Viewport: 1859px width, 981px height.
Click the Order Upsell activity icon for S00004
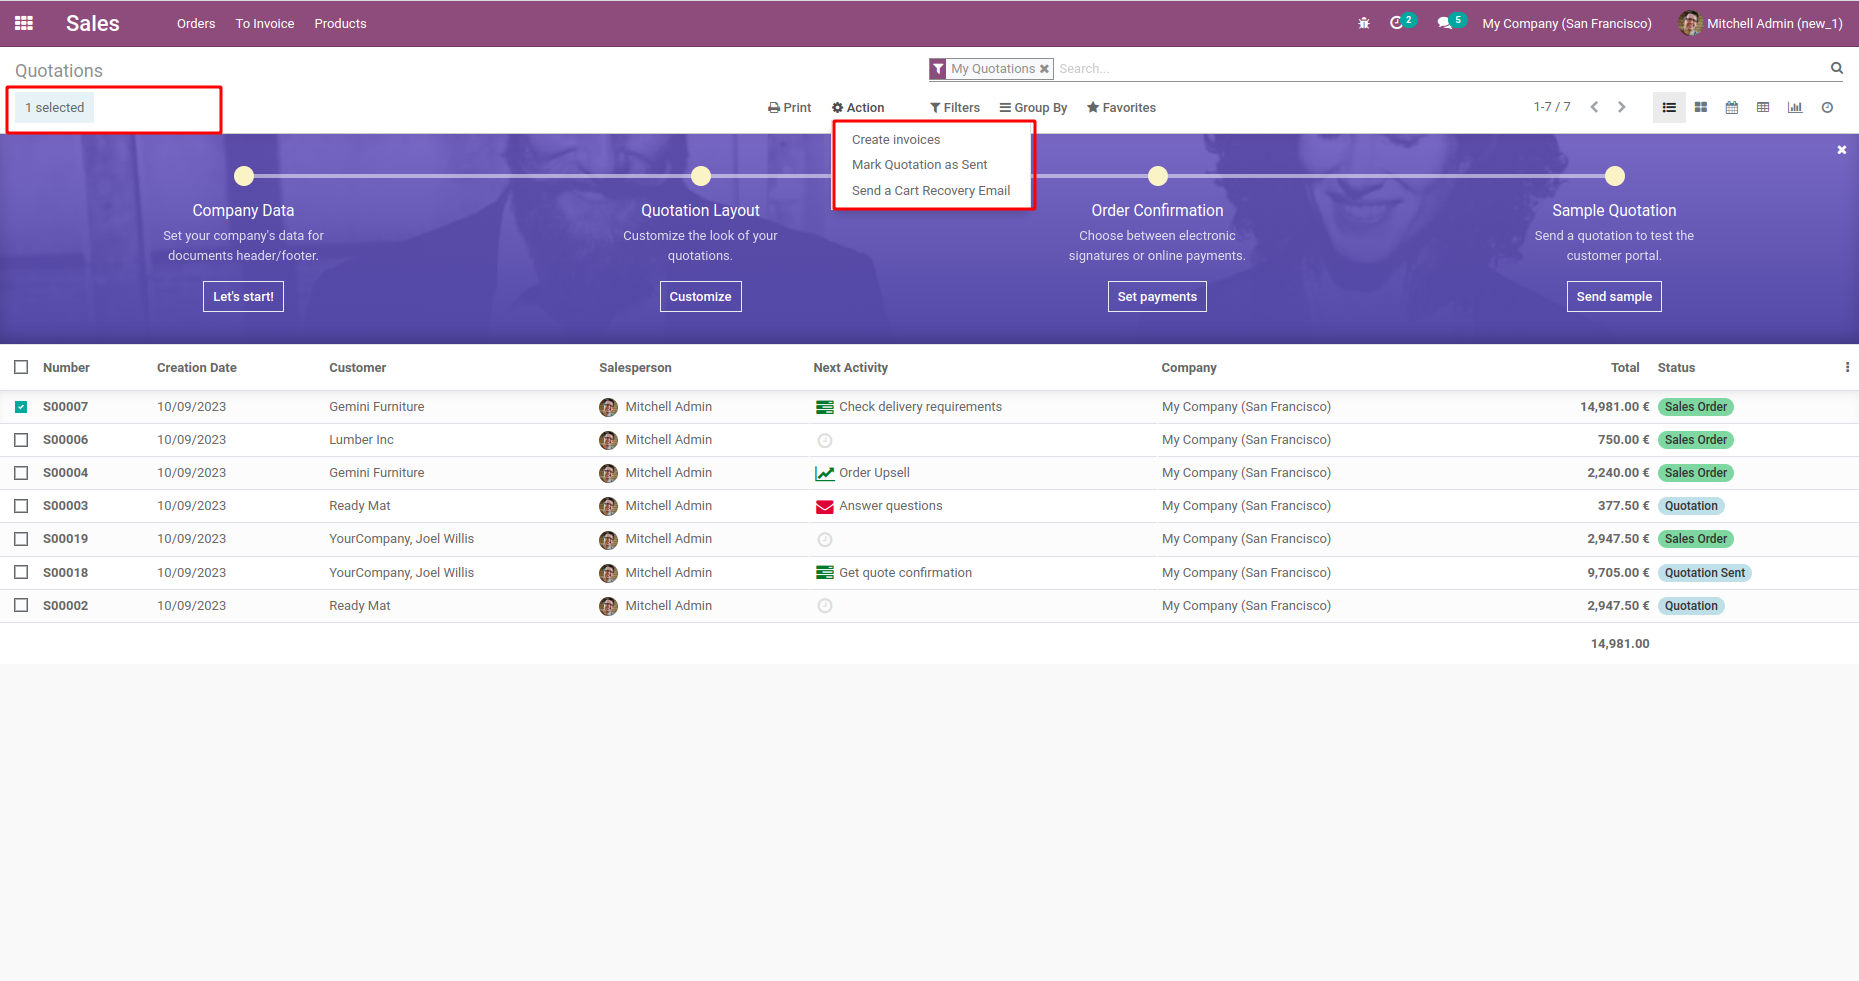[824, 473]
